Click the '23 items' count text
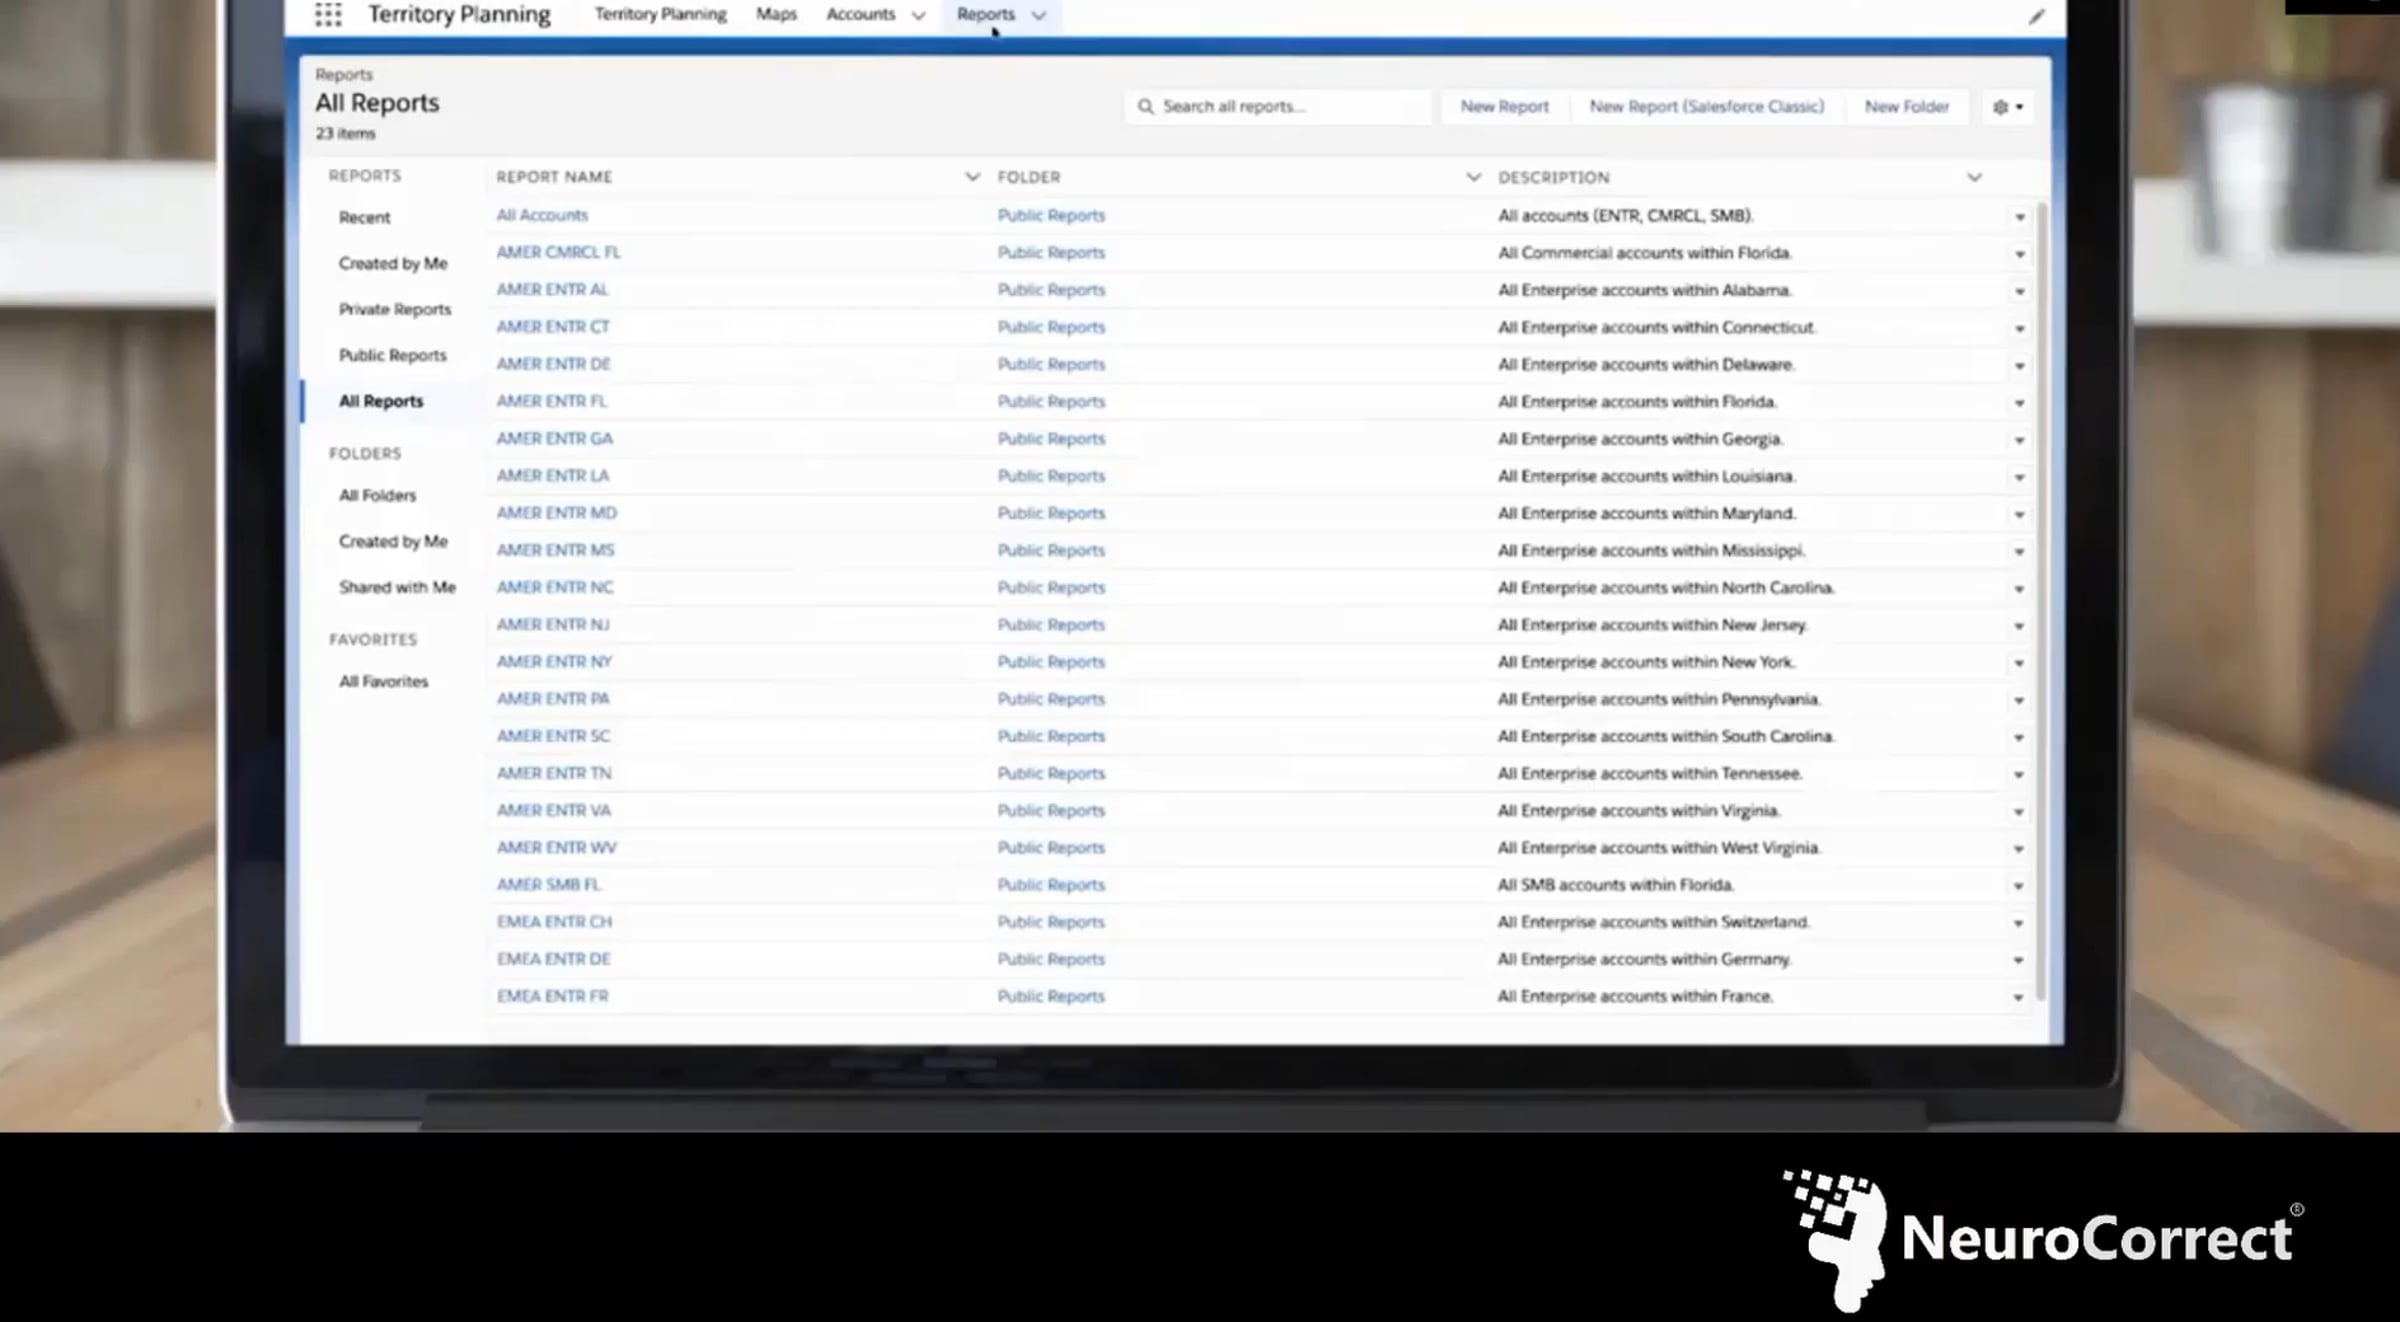Image resolution: width=2400 pixels, height=1322 pixels. 345,133
